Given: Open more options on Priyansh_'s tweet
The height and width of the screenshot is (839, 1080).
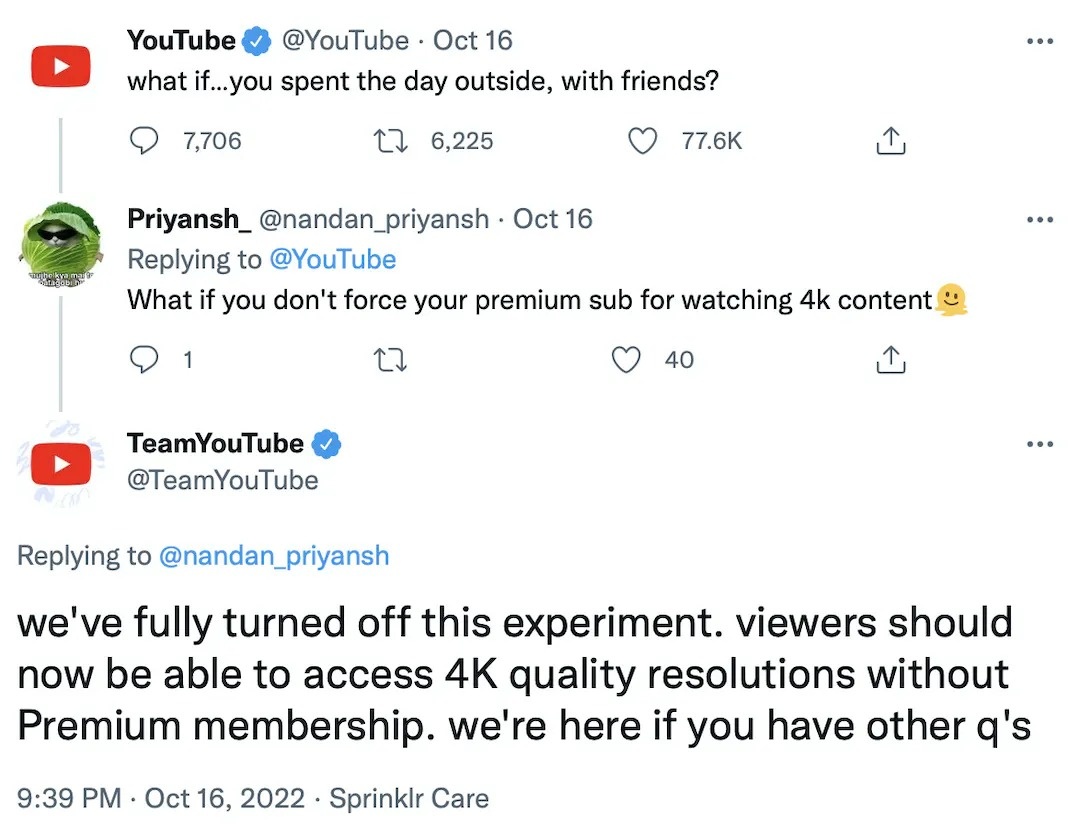Looking at the screenshot, I should pyautogui.click(x=1040, y=219).
